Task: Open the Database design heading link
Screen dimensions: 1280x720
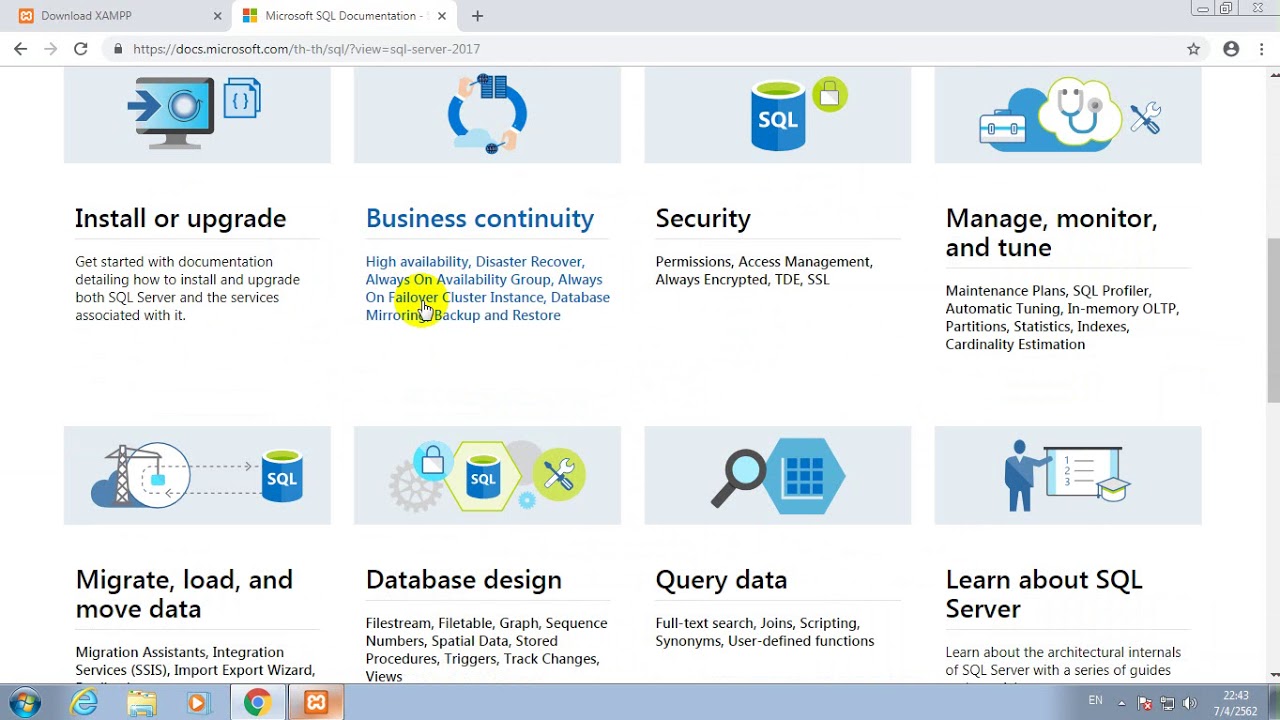Action: coord(464,580)
